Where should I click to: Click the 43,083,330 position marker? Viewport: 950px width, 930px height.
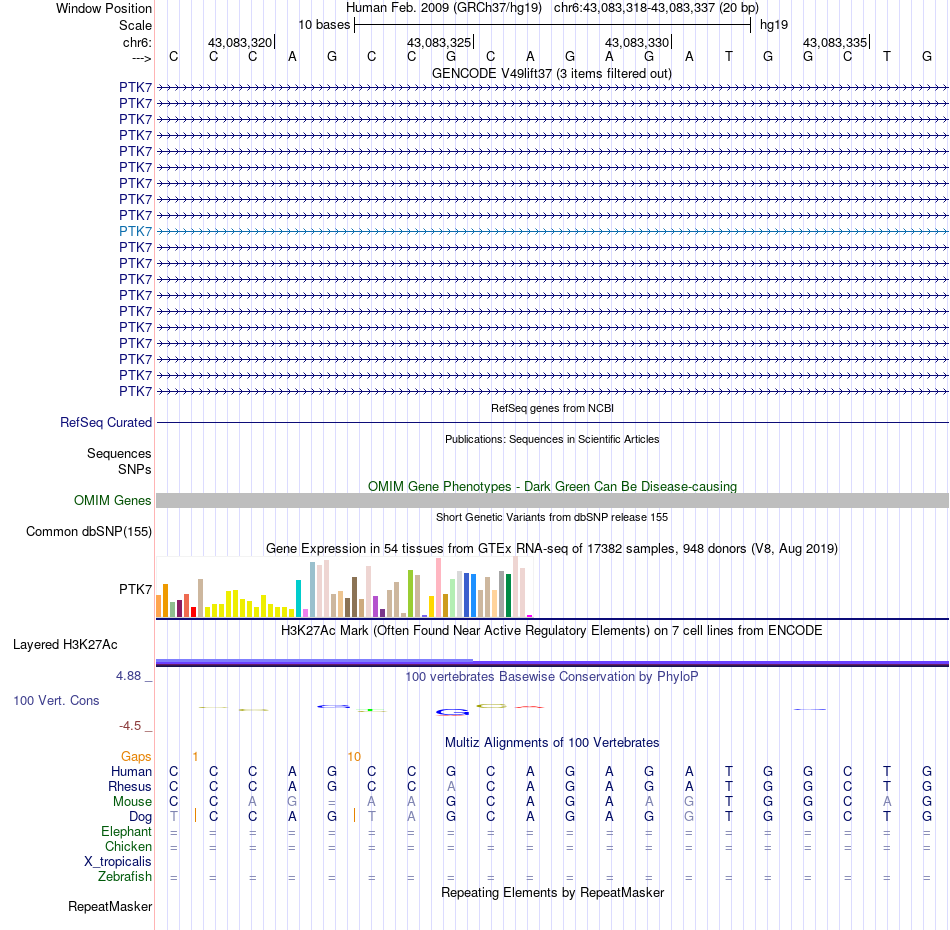637,42
